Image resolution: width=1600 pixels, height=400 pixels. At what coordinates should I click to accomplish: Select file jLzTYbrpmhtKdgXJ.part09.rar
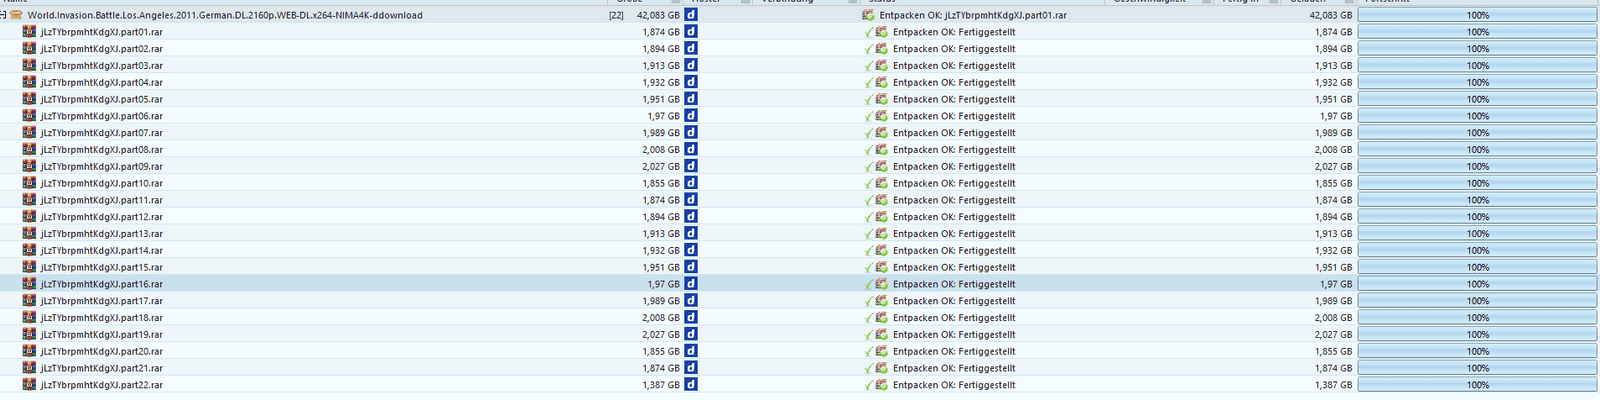102,167
